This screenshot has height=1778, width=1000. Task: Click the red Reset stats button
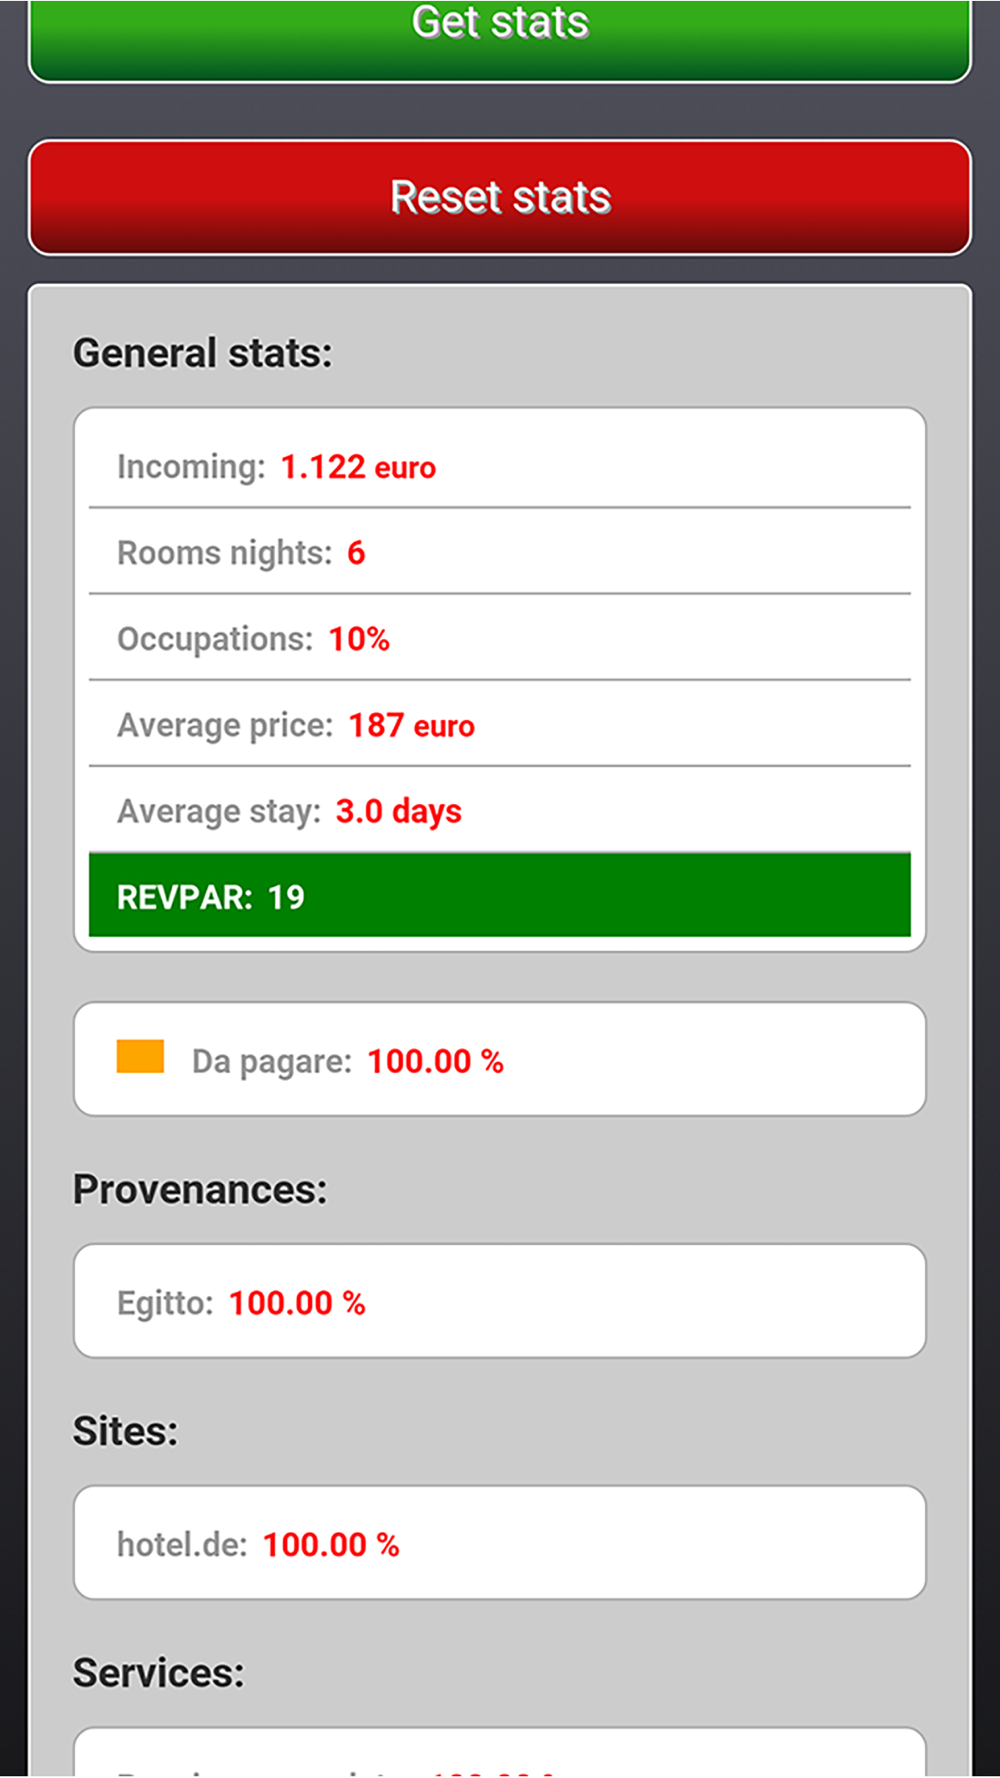(500, 197)
